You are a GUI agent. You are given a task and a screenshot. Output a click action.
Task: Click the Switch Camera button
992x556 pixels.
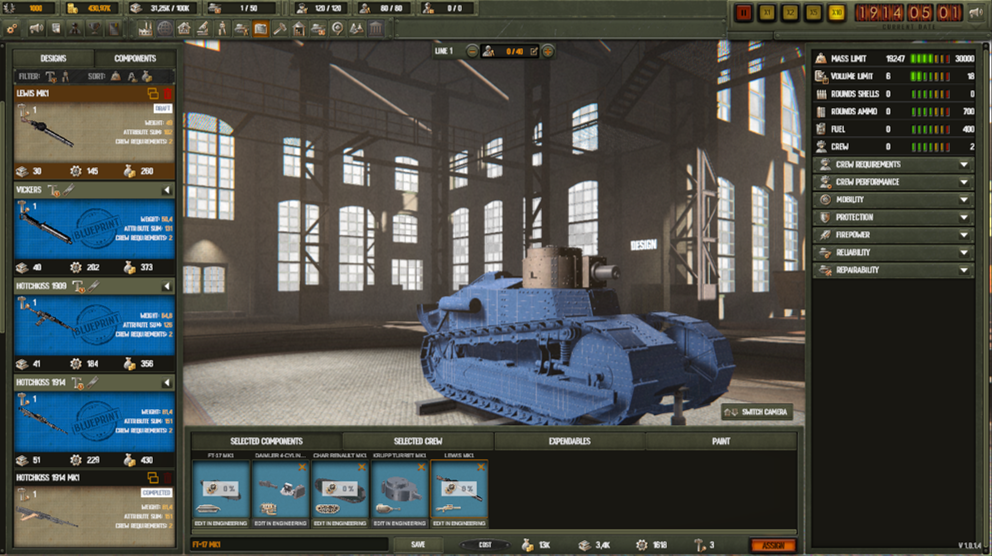757,412
